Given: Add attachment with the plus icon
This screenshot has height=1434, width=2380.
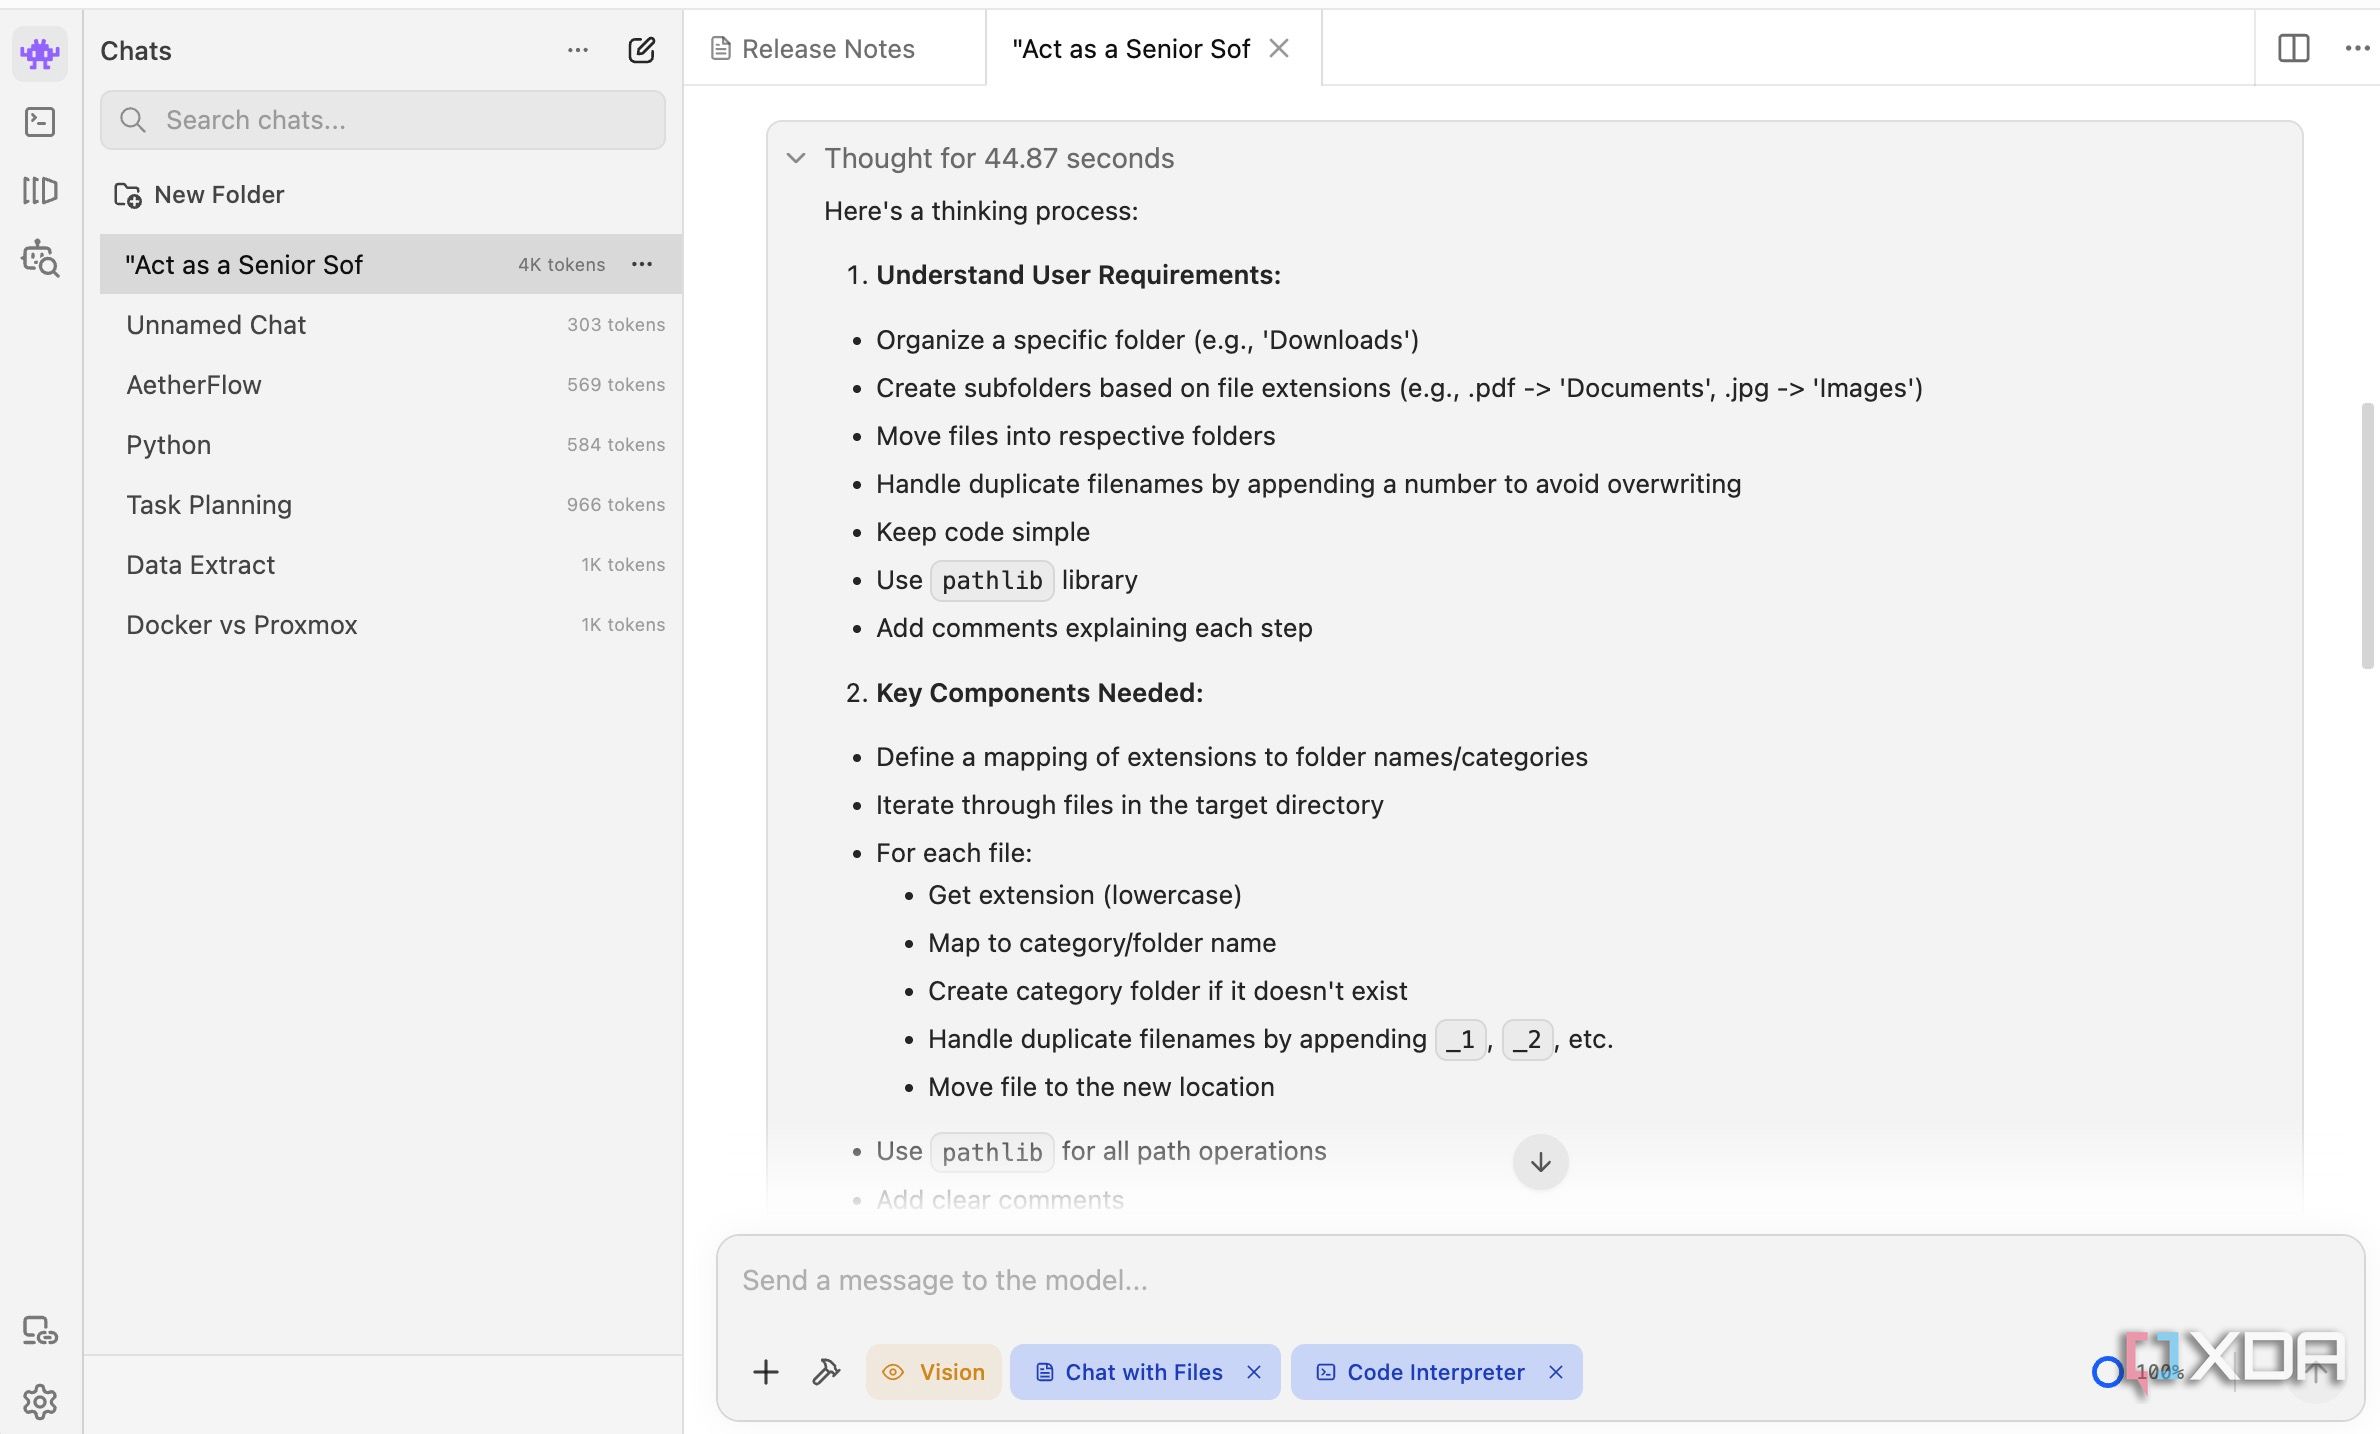Looking at the screenshot, I should tap(765, 1372).
